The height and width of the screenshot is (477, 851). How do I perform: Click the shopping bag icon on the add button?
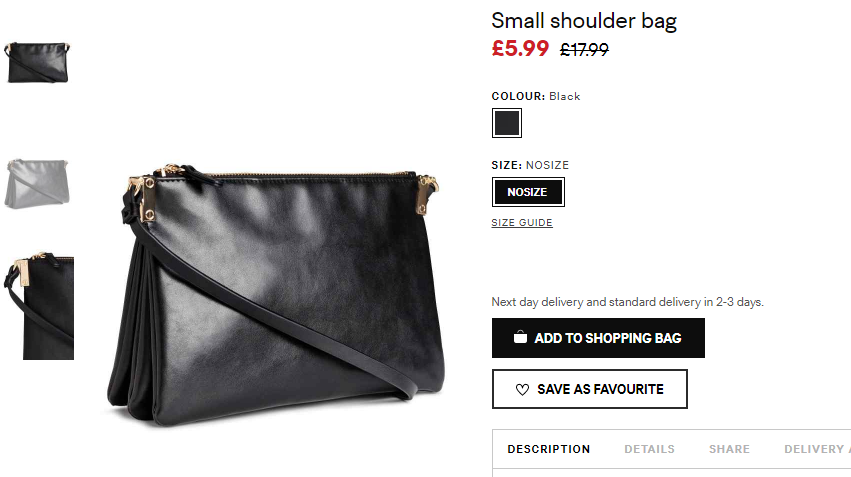point(520,338)
